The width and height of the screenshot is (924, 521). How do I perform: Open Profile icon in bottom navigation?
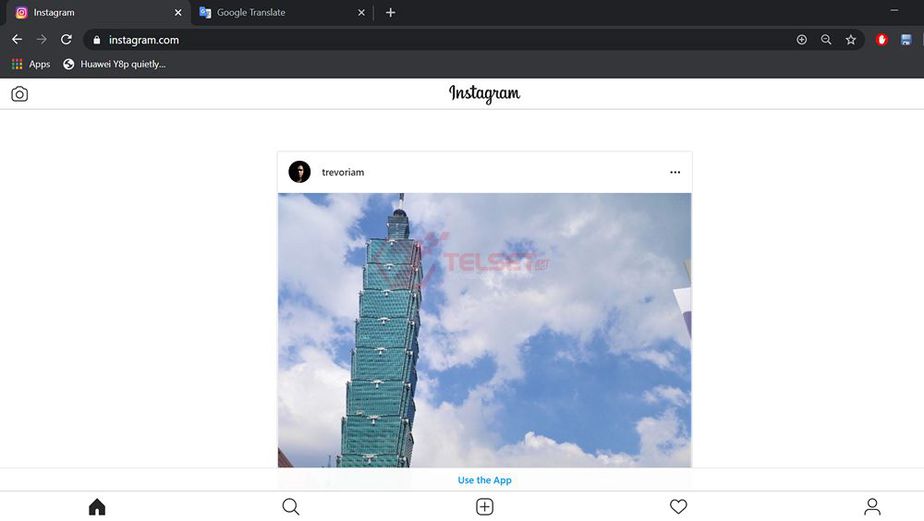(872, 507)
